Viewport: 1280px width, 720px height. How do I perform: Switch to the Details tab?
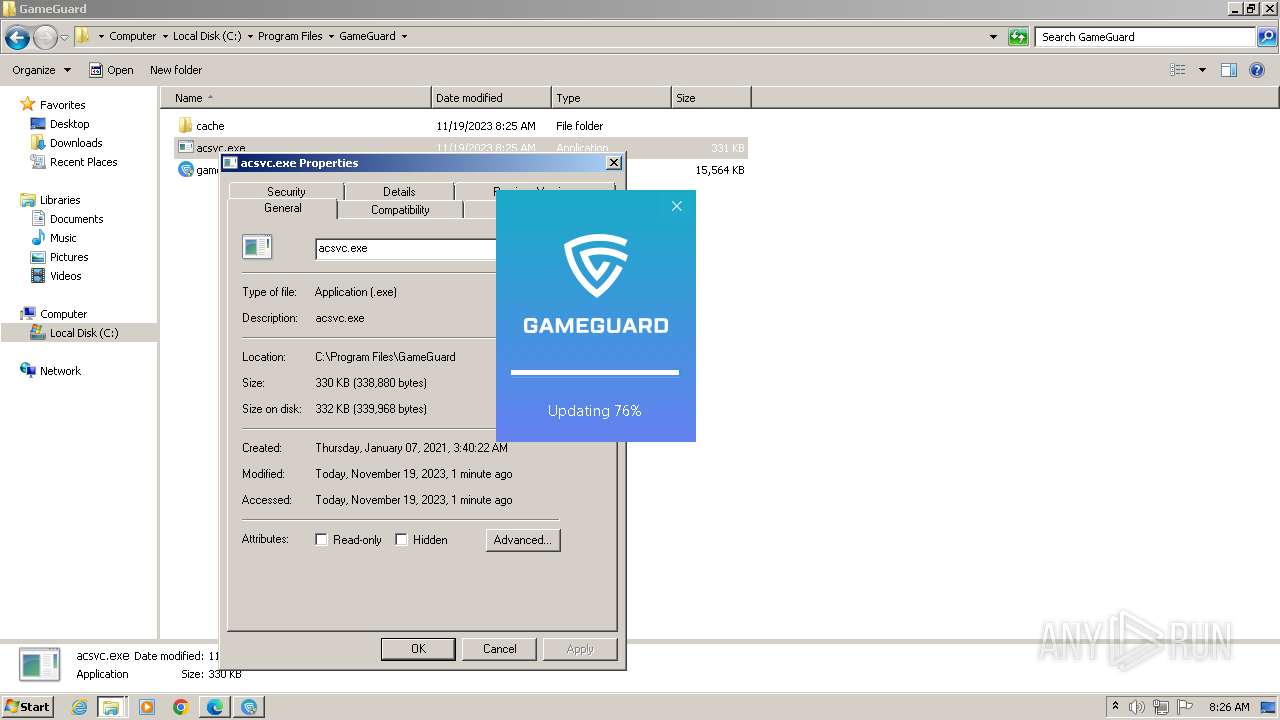tap(399, 191)
